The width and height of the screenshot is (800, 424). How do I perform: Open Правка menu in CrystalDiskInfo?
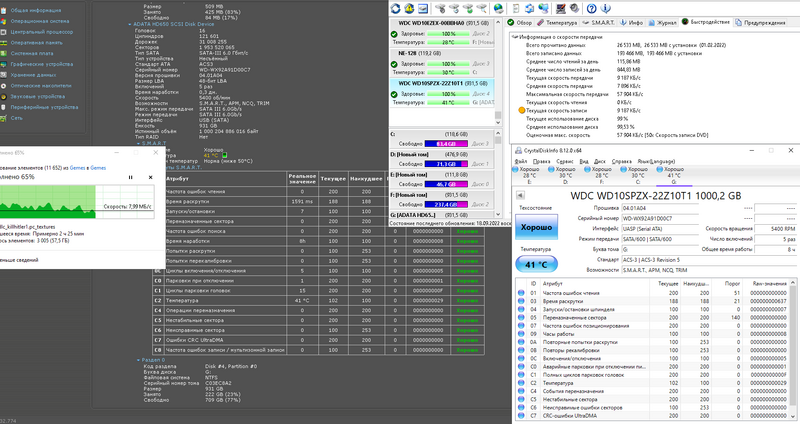point(541,161)
